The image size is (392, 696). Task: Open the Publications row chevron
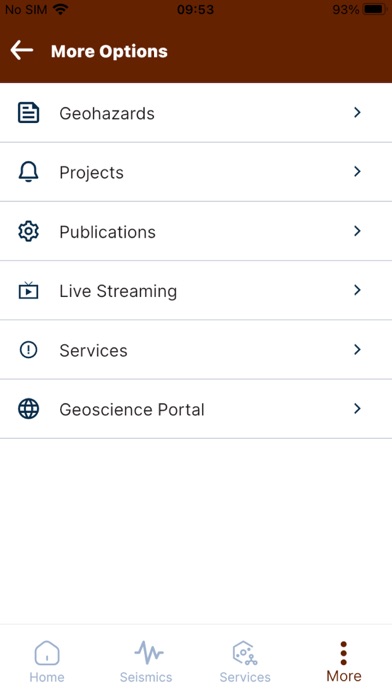tap(357, 231)
